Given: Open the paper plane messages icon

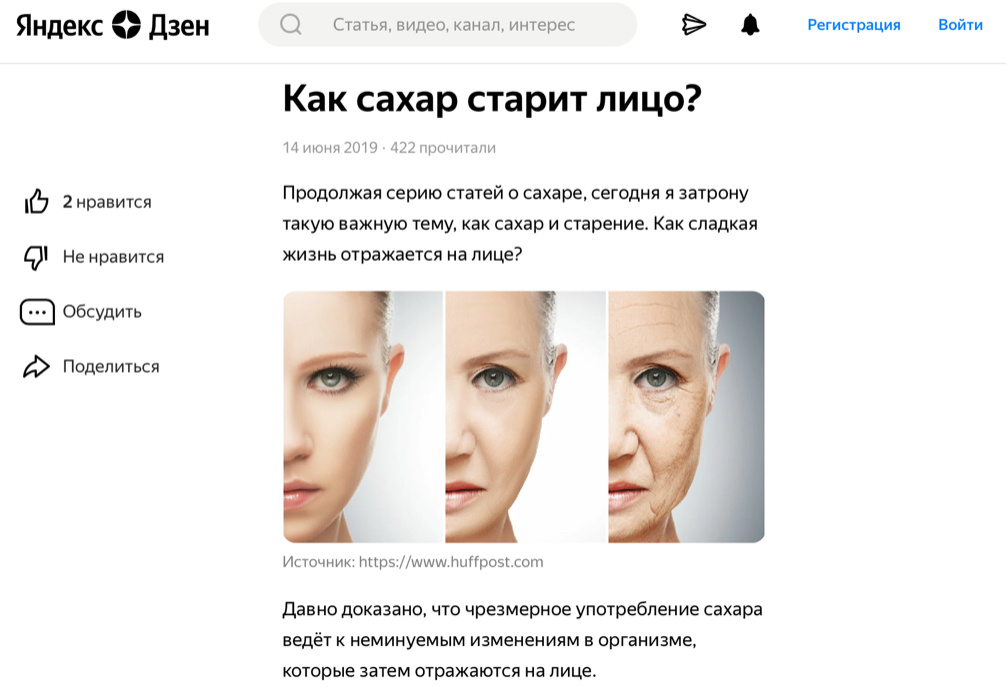Looking at the screenshot, I should point(694,25).
